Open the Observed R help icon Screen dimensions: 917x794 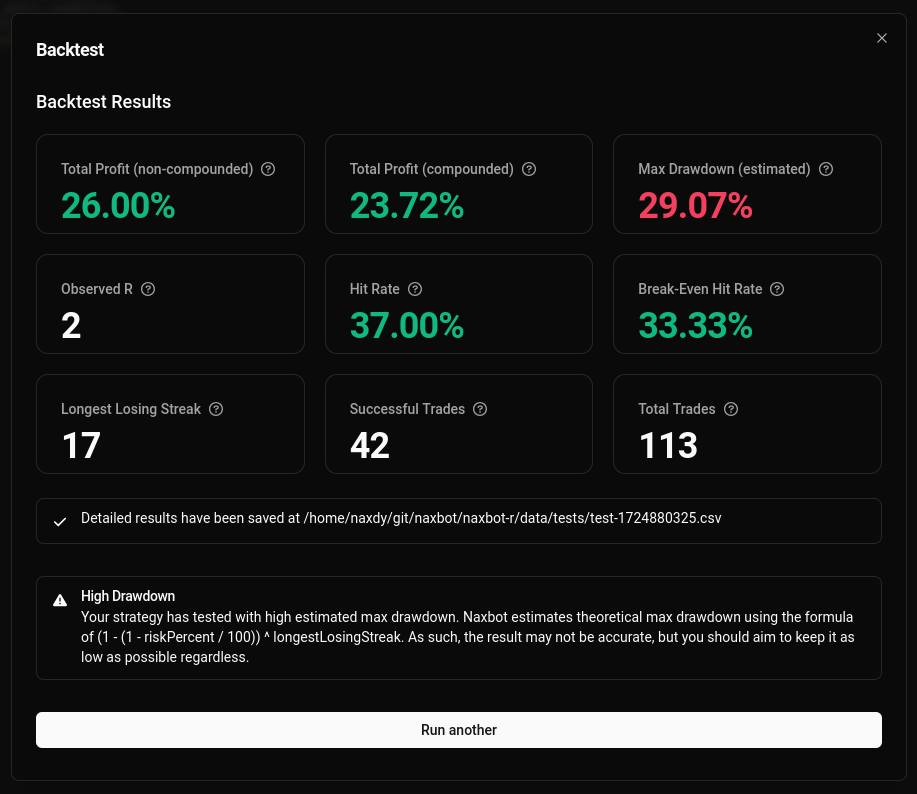[x=148, y=289]
